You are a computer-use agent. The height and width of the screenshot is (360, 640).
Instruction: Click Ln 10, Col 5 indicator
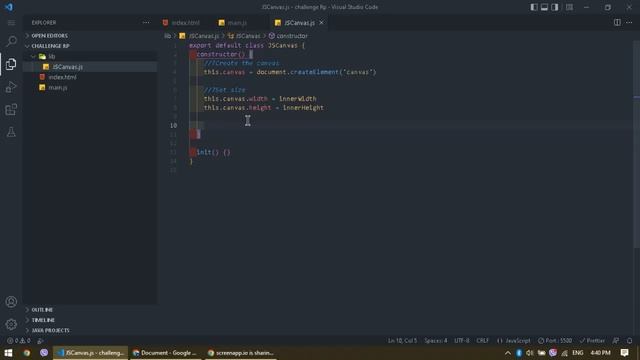tap(402, 340)
